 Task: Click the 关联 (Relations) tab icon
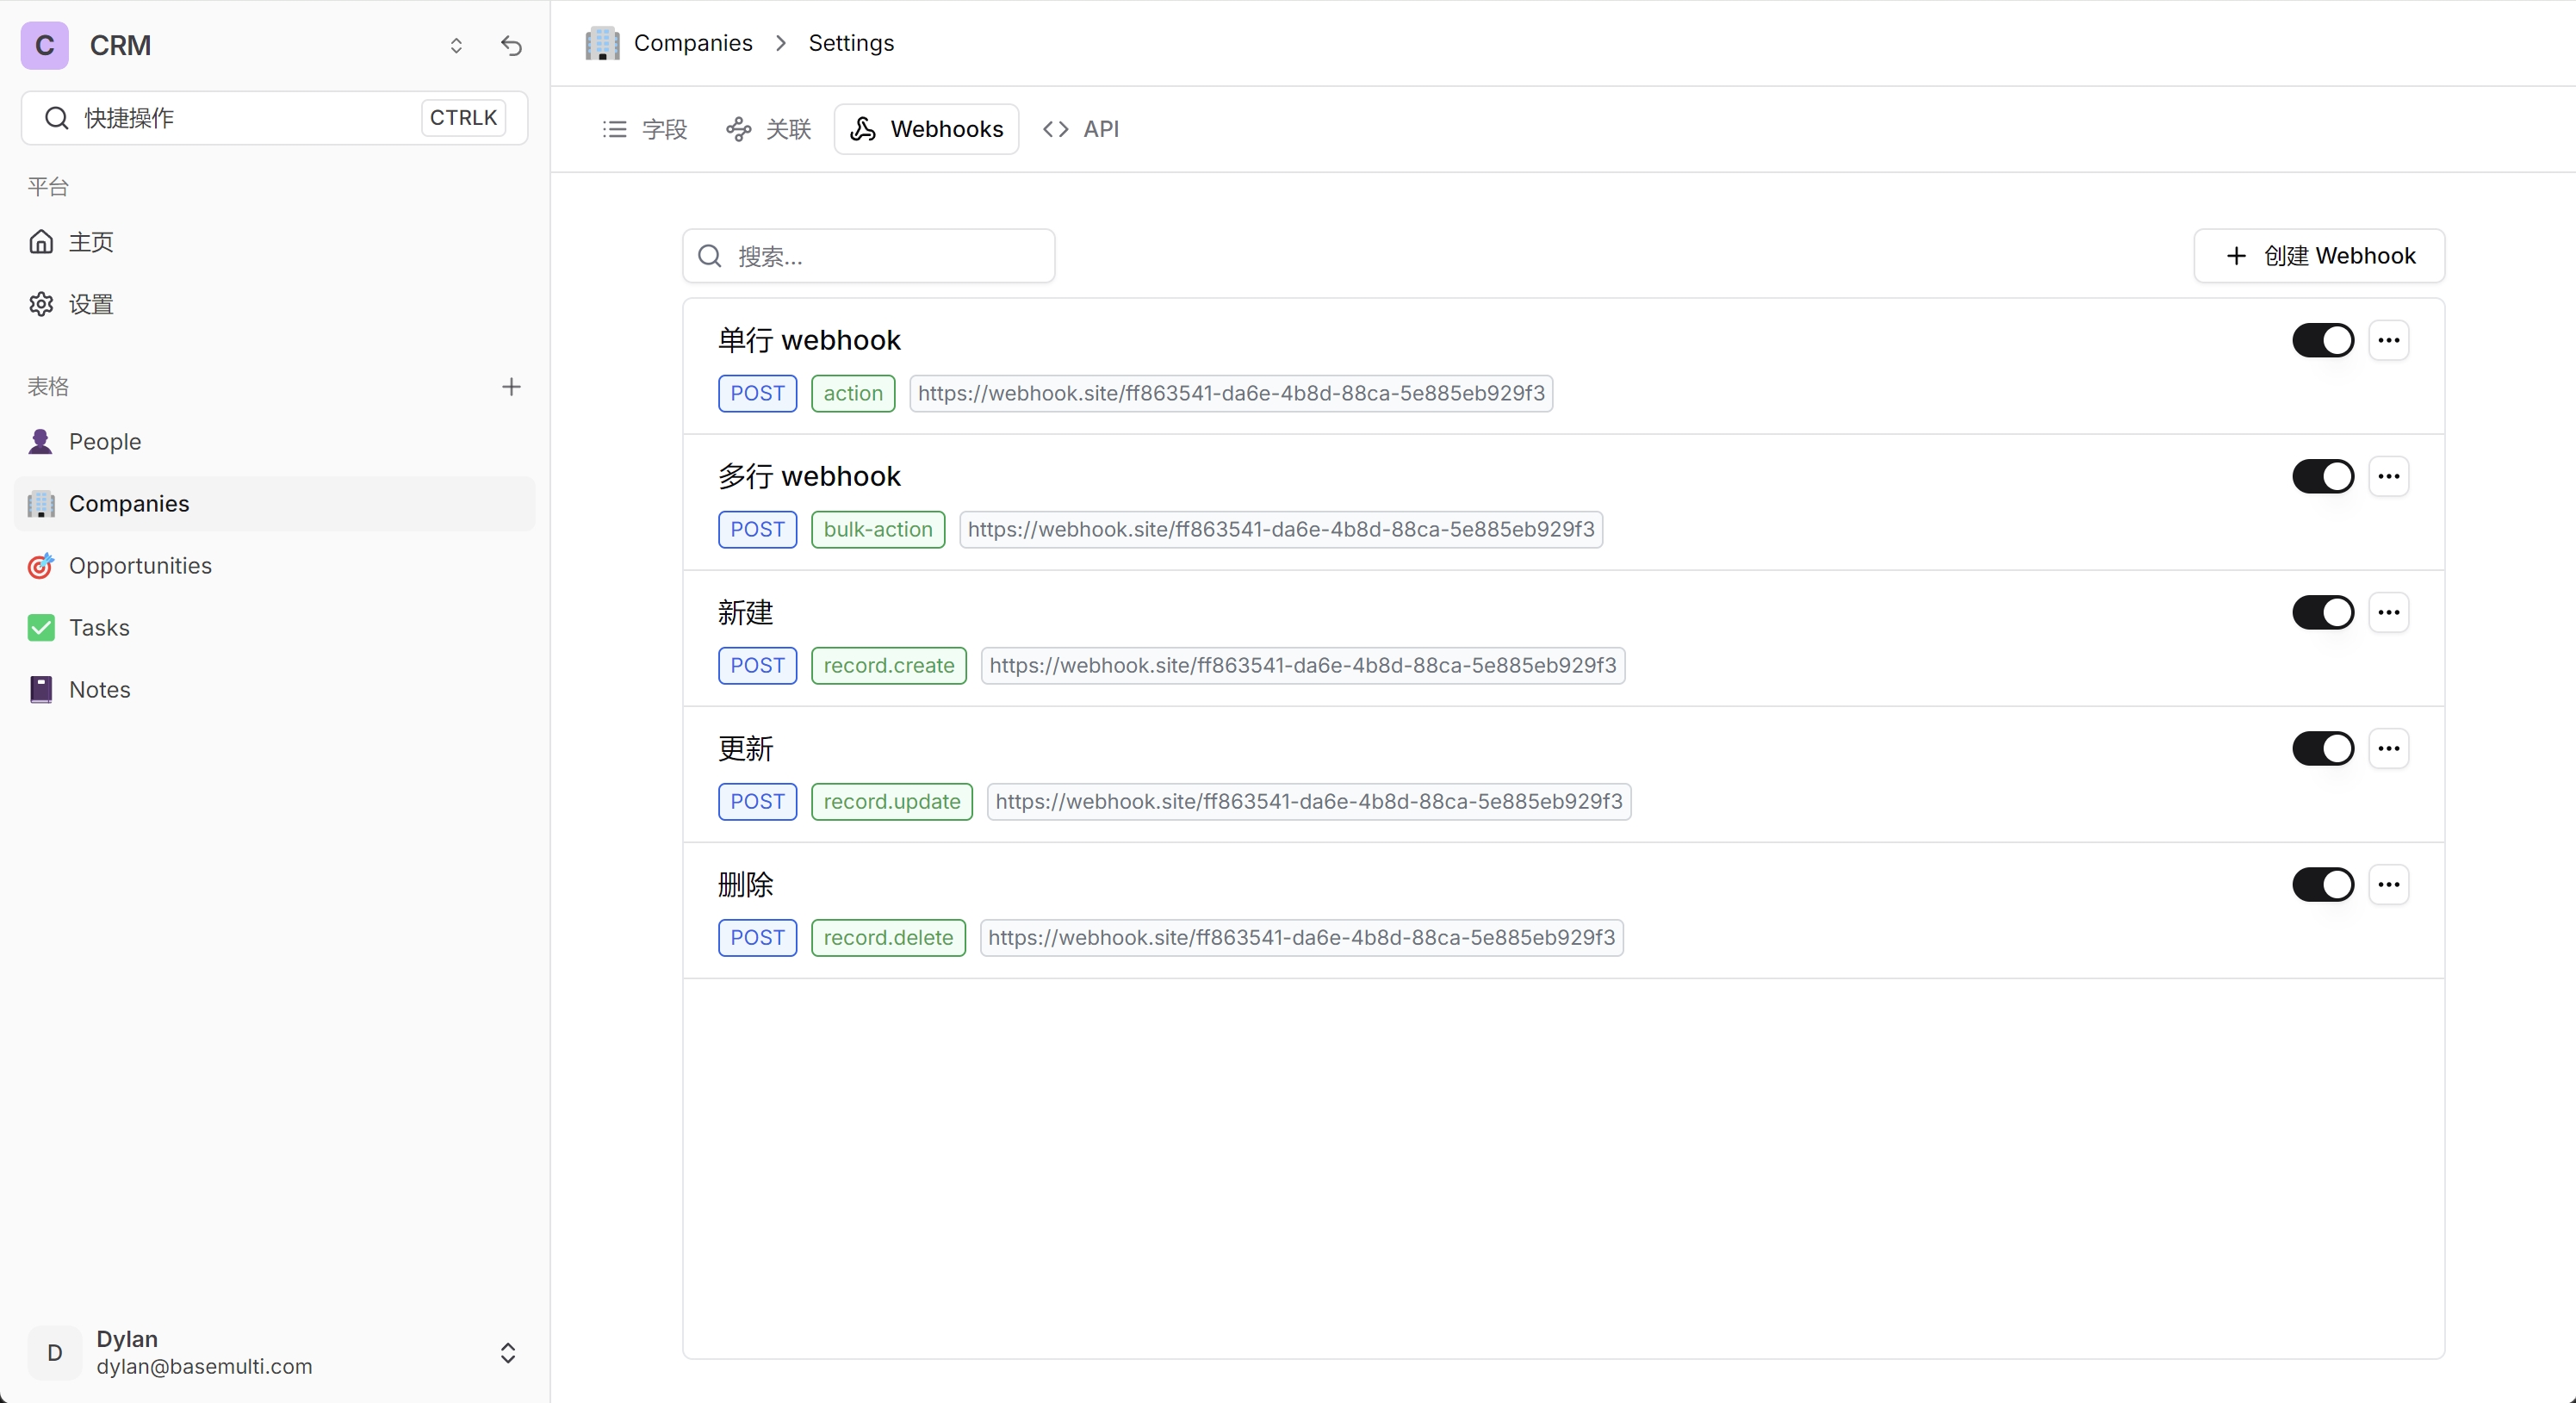pyautogui.click(x=738, y=127)
